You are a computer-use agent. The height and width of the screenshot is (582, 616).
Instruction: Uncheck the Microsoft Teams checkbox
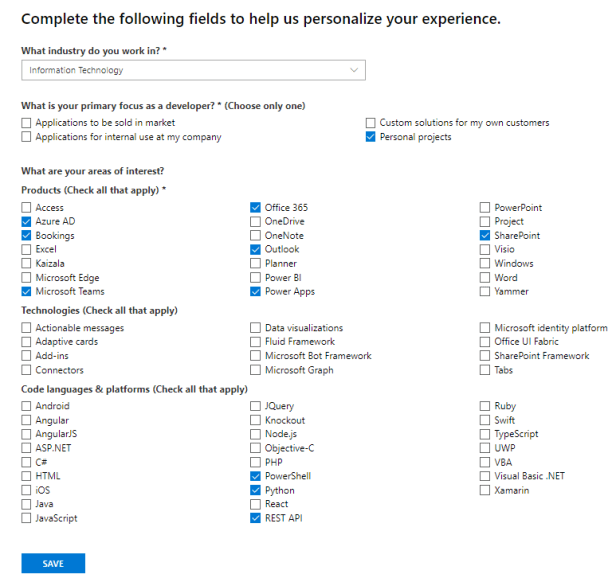click(26, 292)
